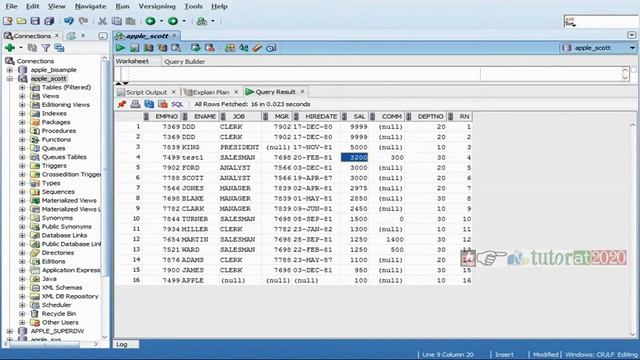This screenshot has width=640, height=360.
Task: Select the Recycle Bin tree item
Action: coord(59,314)
